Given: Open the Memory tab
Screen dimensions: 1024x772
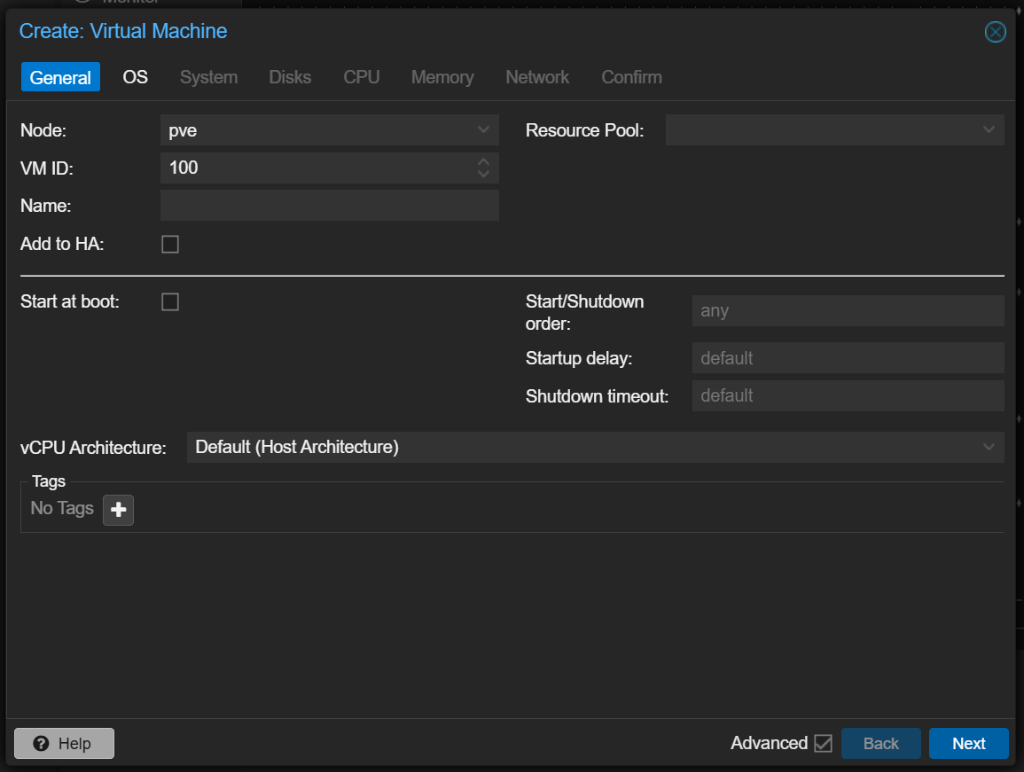Looking at the screenshot, I should [x=442, y=77].
